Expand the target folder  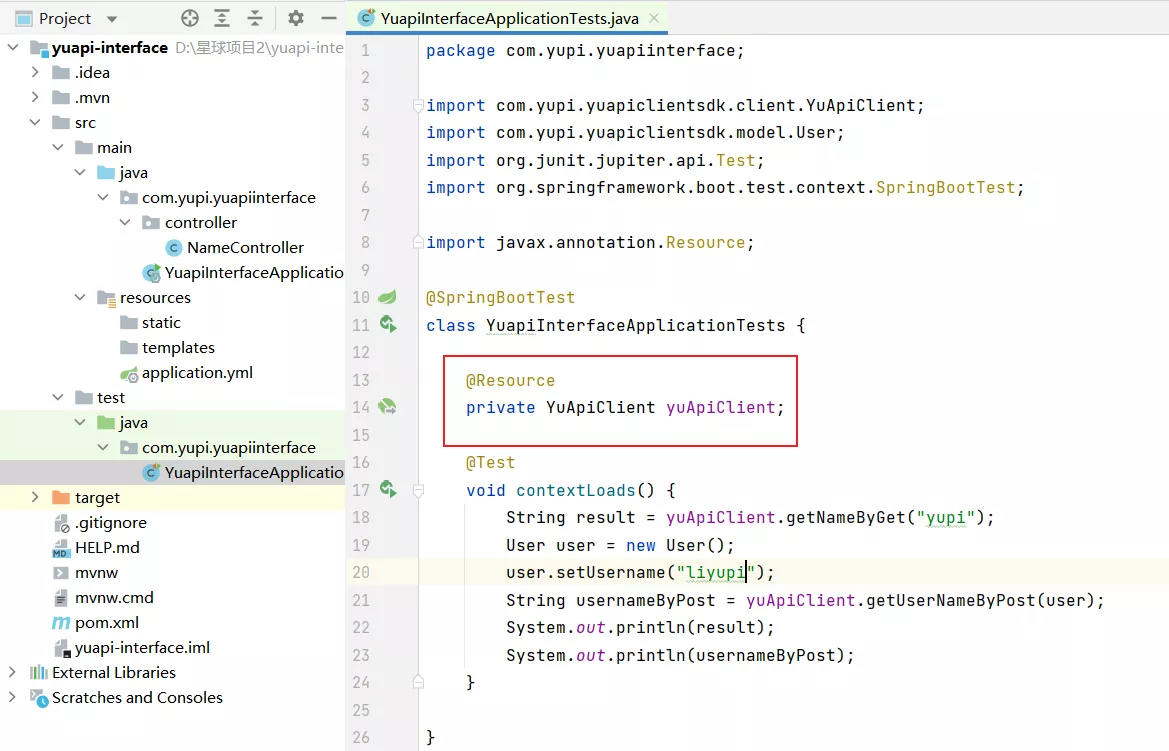[x=35, y=497]
